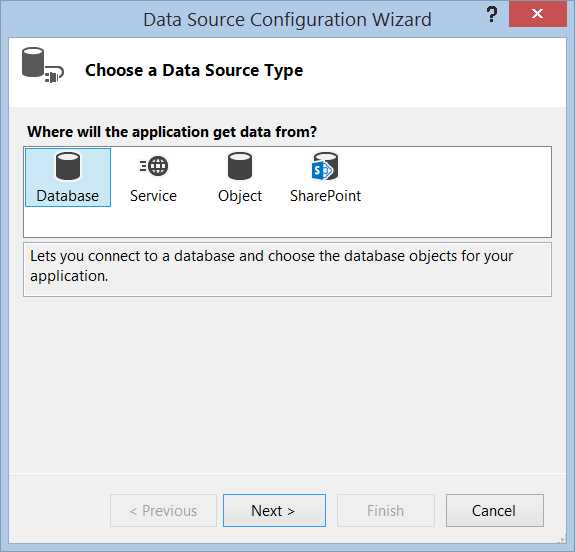Click the Where will the application get data from question

[x=172, y=132]
